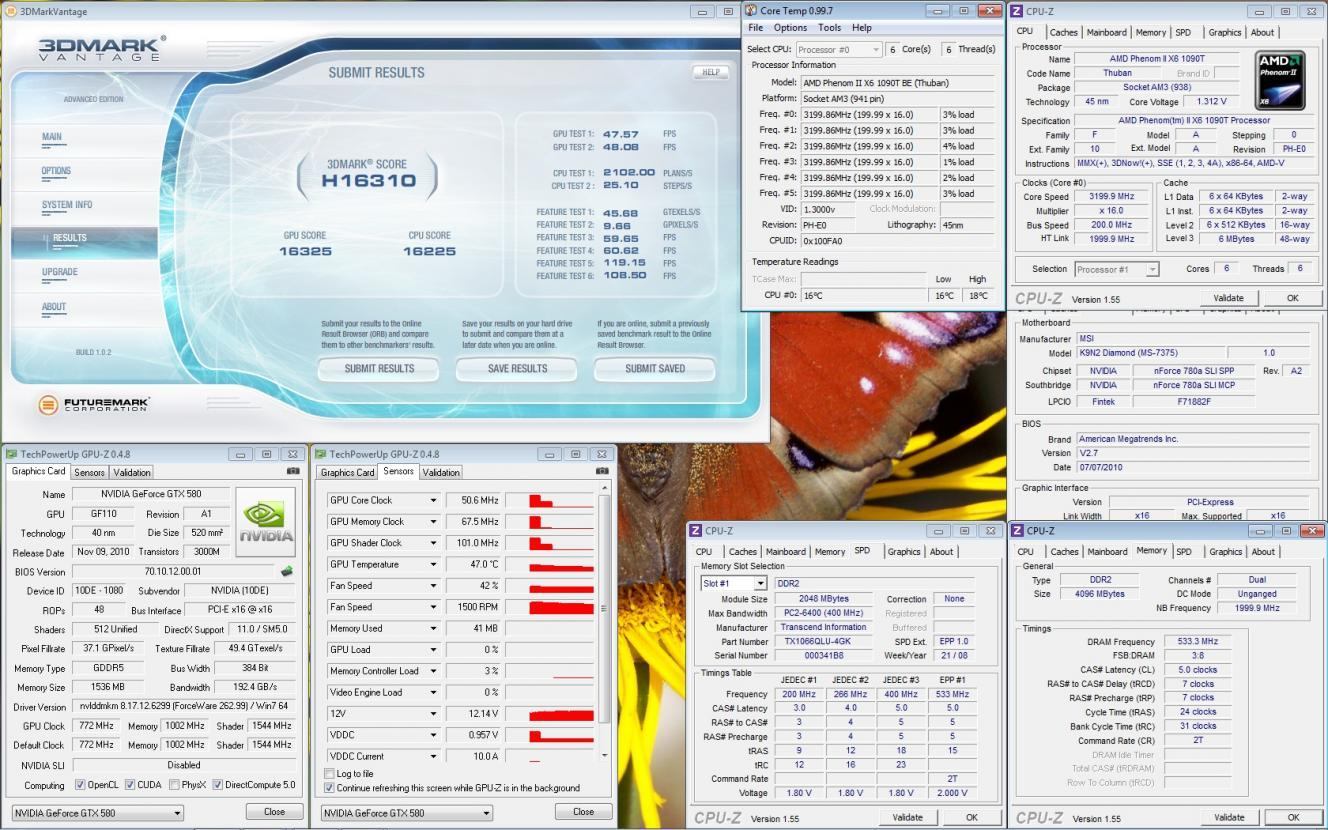1328x830 pixels.
Task: Click the GPU-Z Sensors vertical scrollbar
Action: point(603,621)
